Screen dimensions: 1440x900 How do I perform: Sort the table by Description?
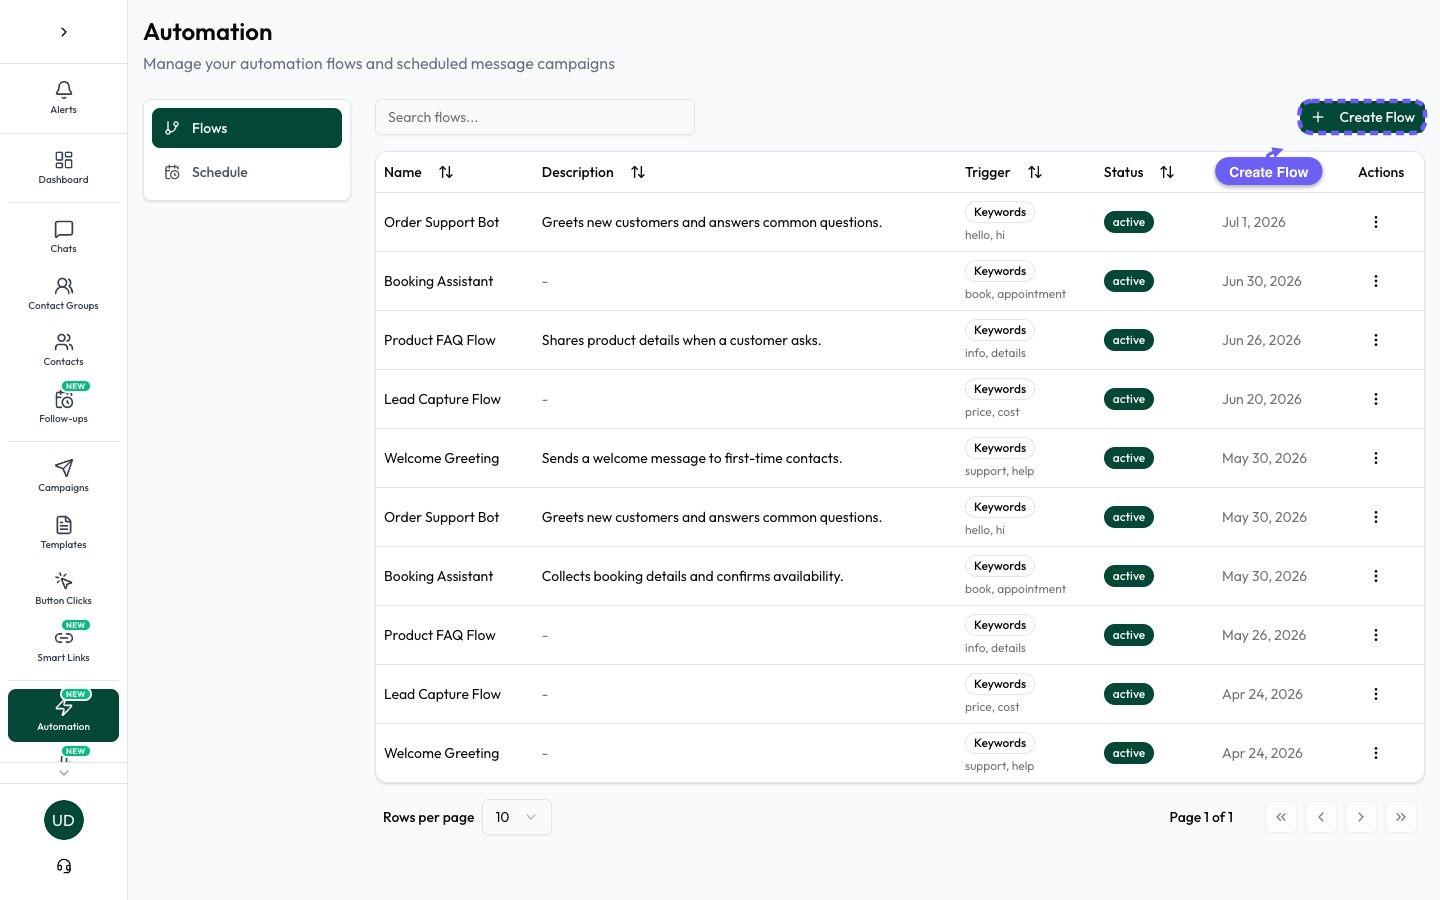tap(638, 172)
